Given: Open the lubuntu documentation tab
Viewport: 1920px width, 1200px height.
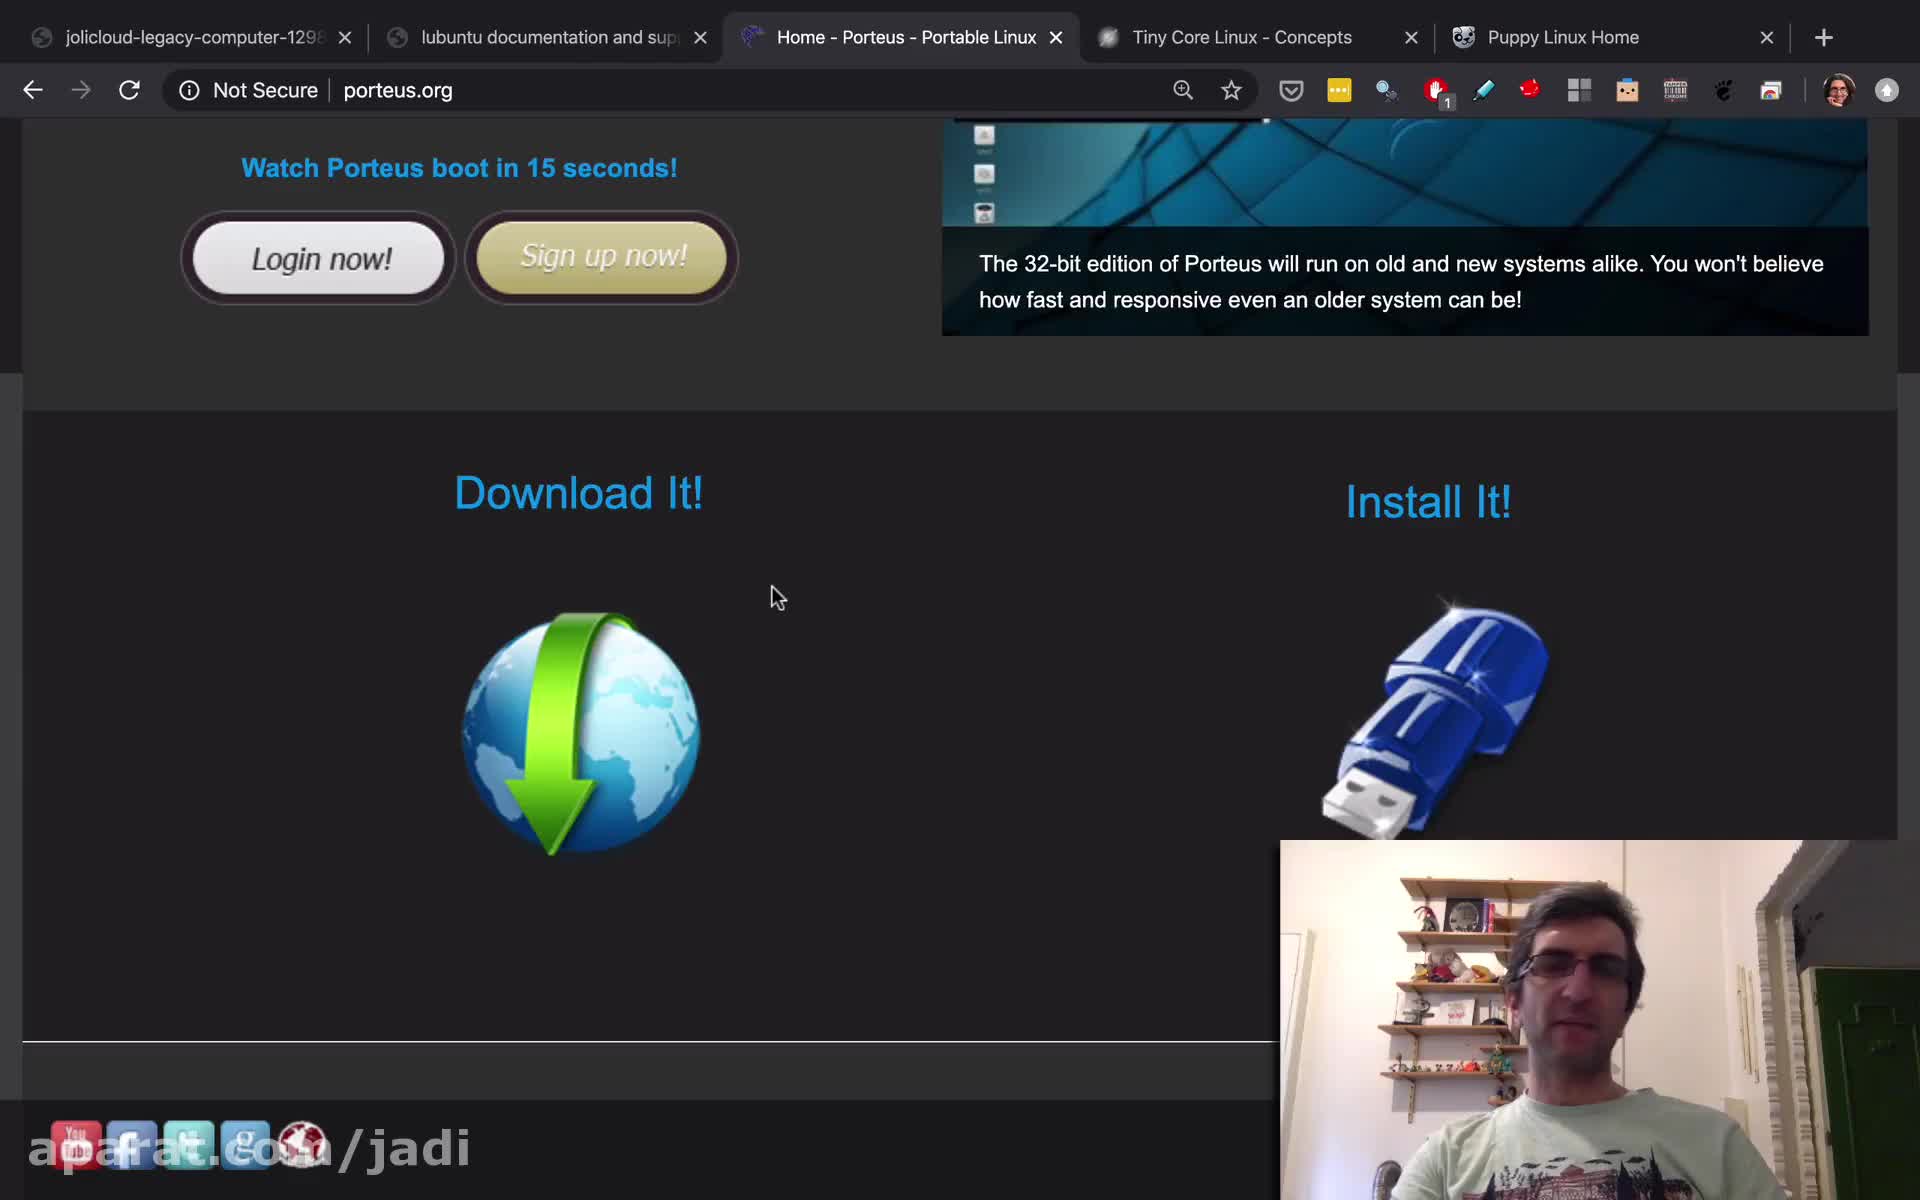Looking at the screenshot, I should (548, 37).
